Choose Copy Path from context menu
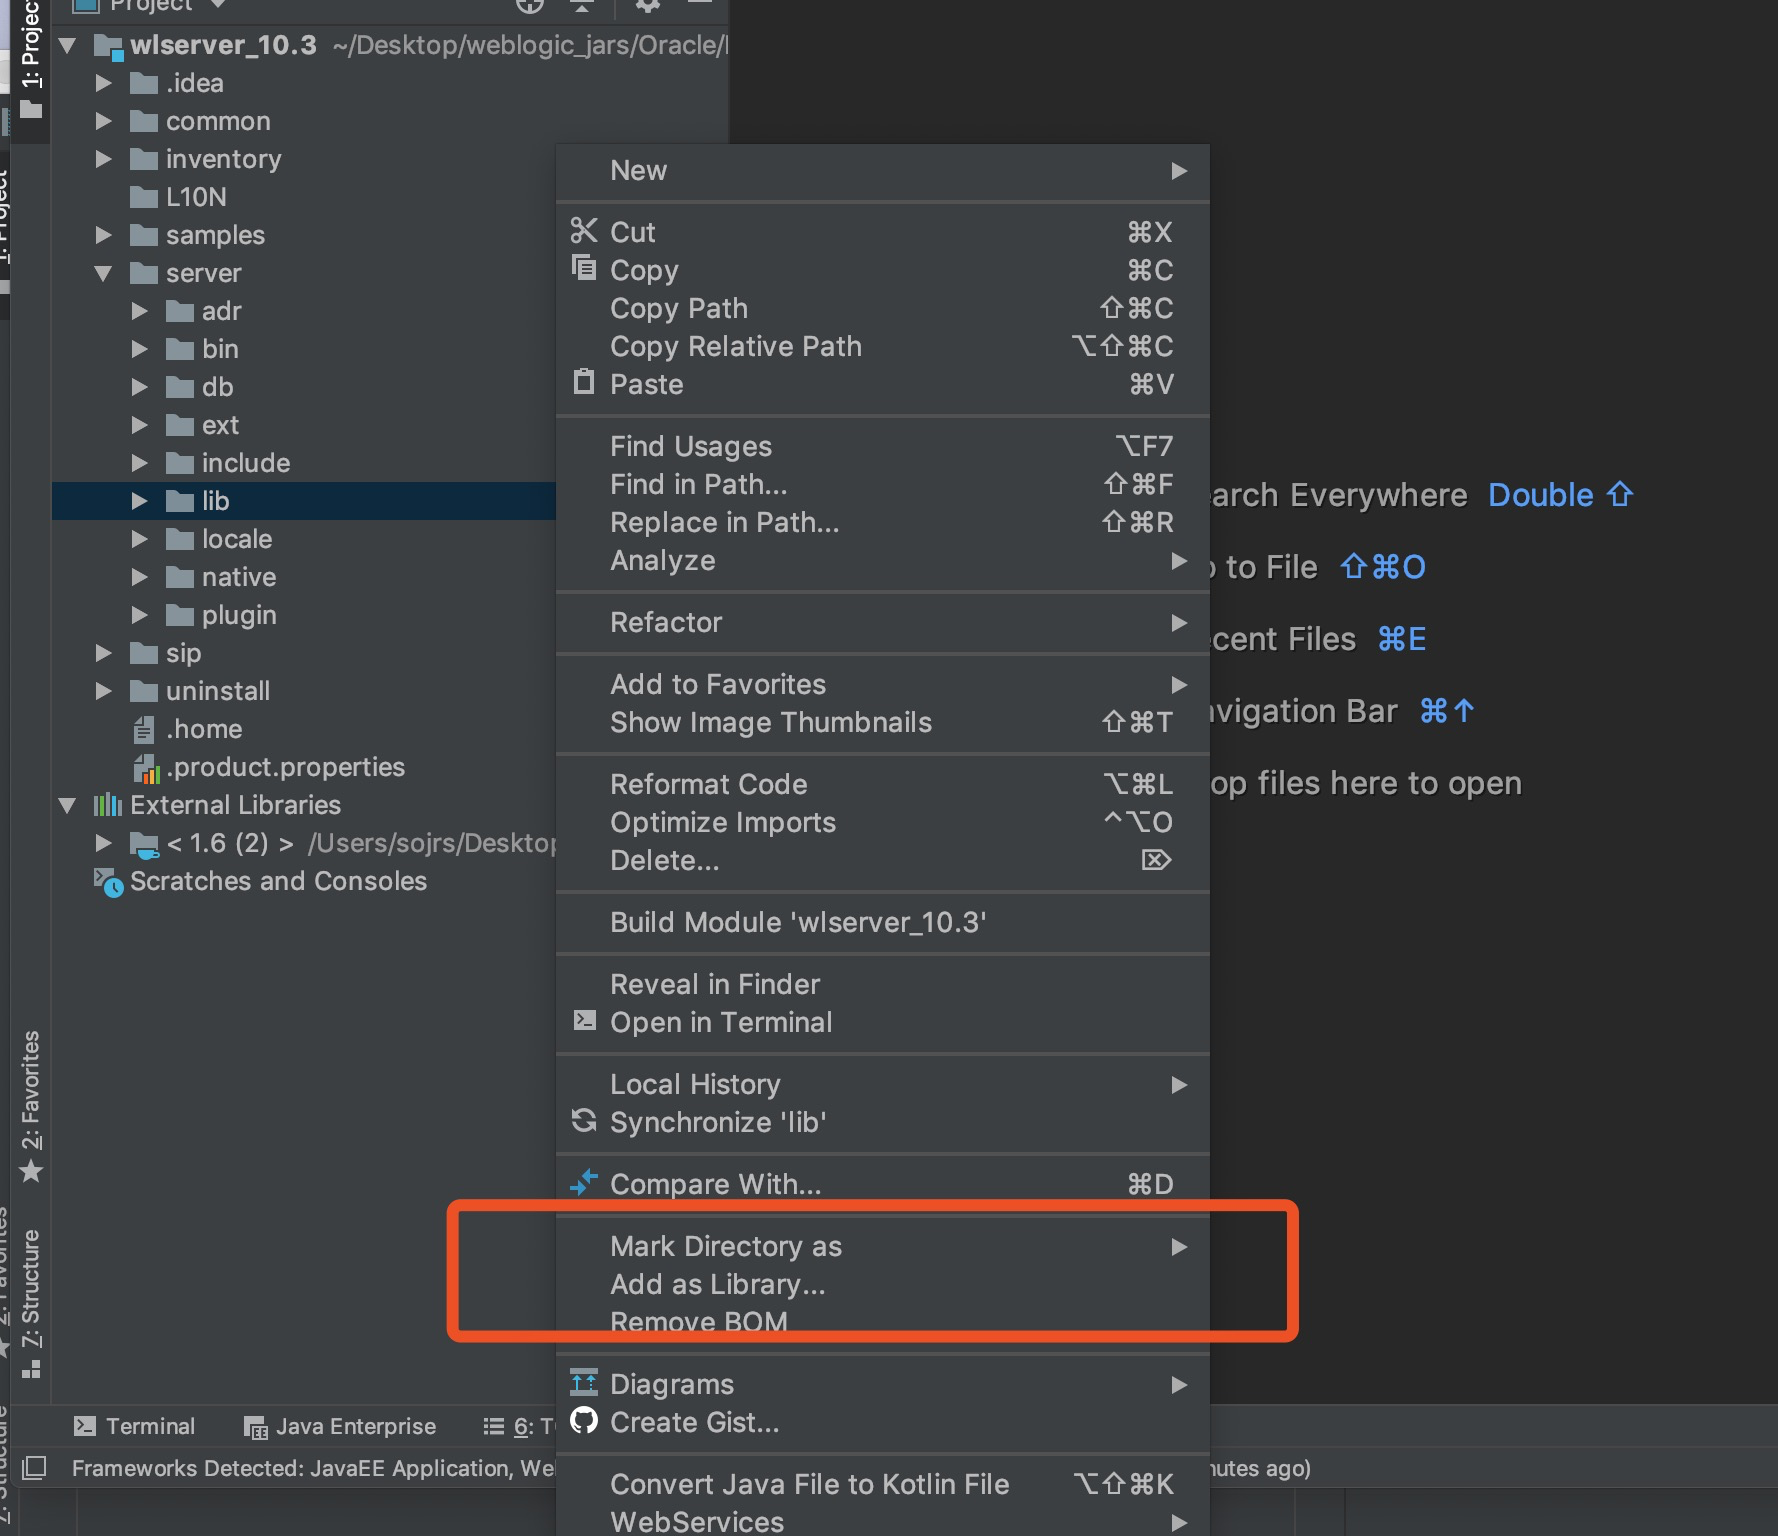 (x=883, y=308)
